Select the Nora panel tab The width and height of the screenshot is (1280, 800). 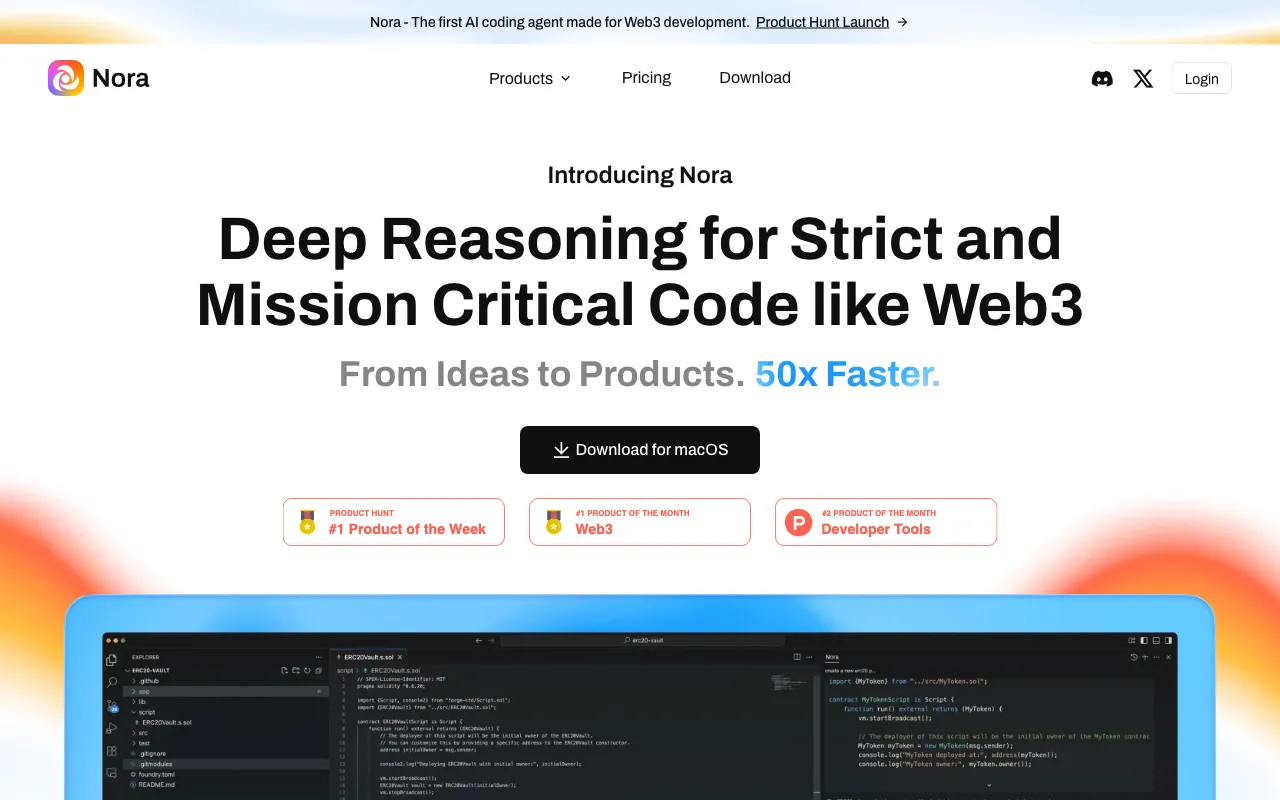[832, 657]
